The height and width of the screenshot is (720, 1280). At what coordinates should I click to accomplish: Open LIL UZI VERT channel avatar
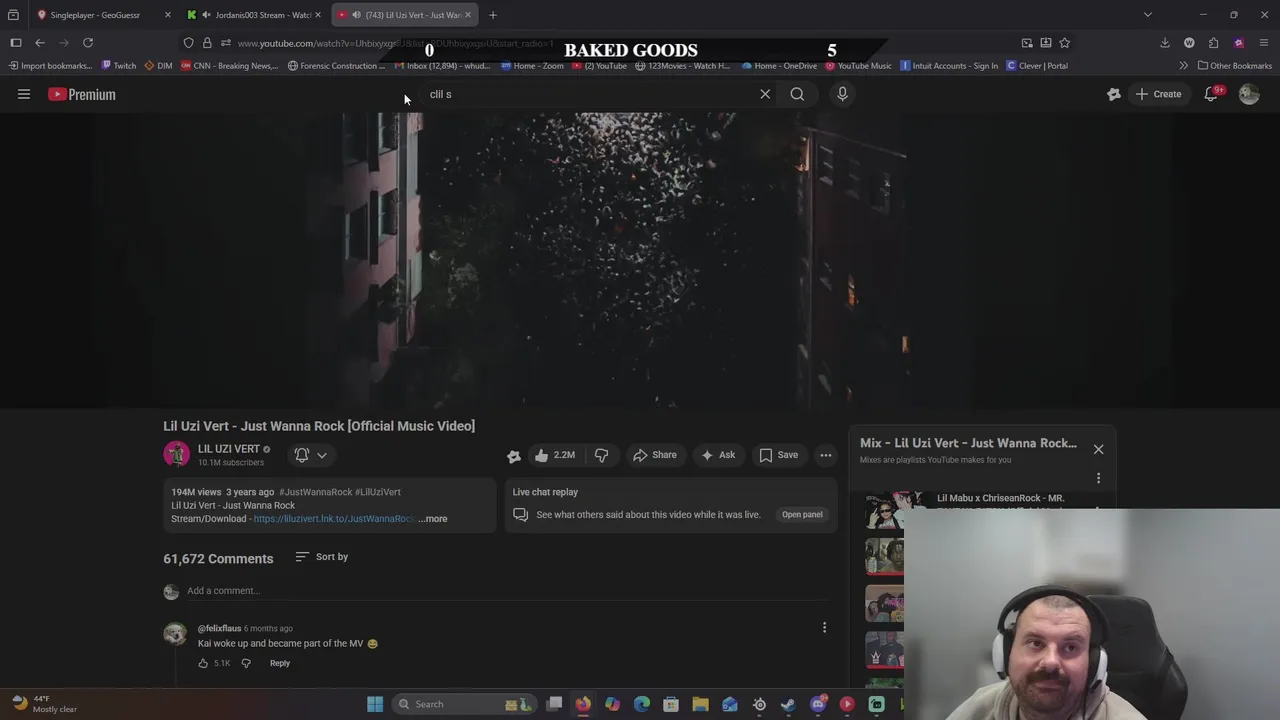click(177, 454)
